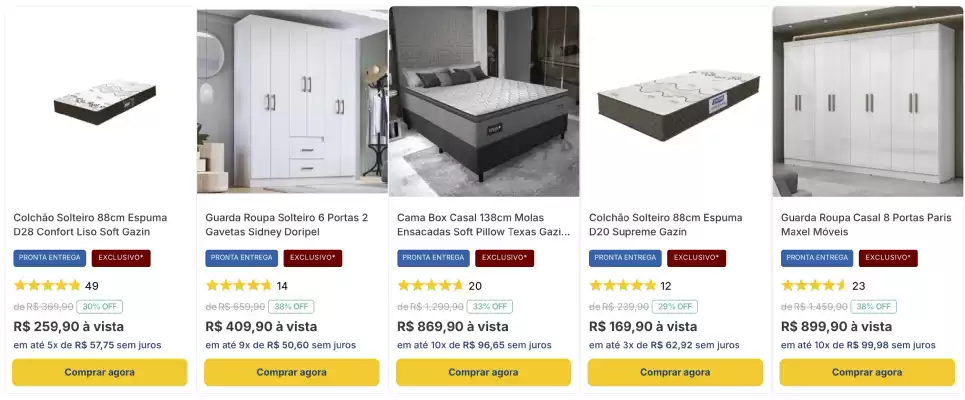Click Comprar agora for the Paris Maxel wardrobe
Screen dimensions: 965x400
(868, 372)
